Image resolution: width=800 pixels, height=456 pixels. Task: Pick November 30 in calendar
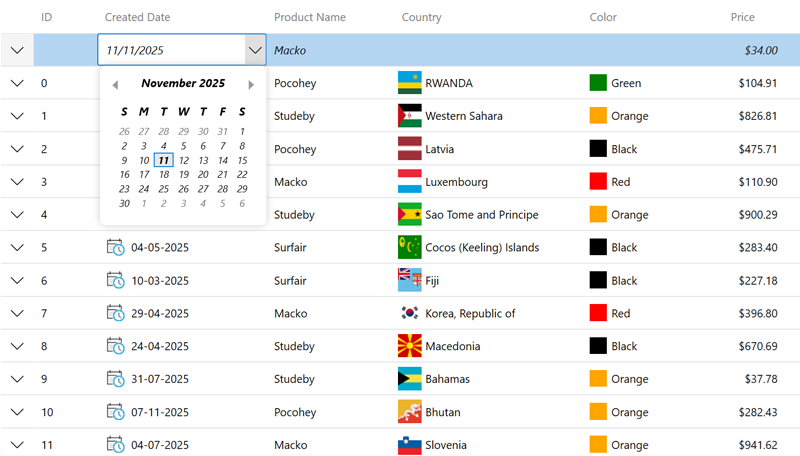[x=124, y=203]
